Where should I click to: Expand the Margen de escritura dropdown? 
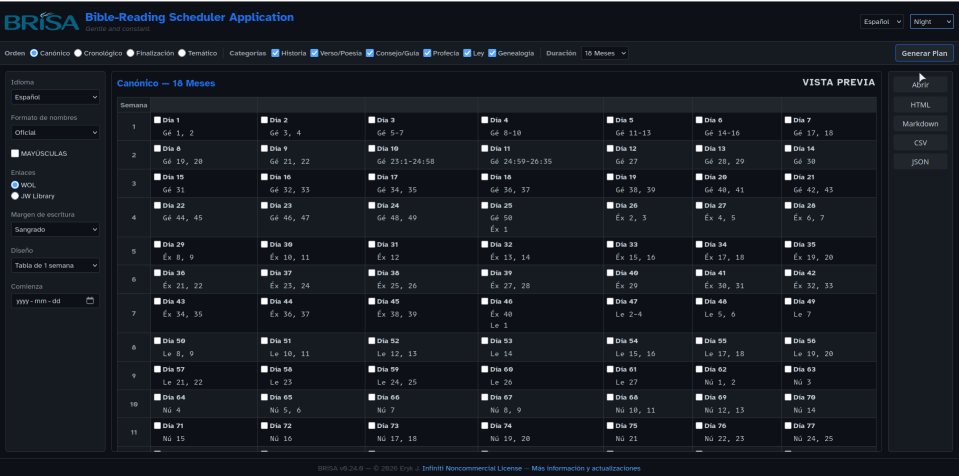tap(55, 229)
